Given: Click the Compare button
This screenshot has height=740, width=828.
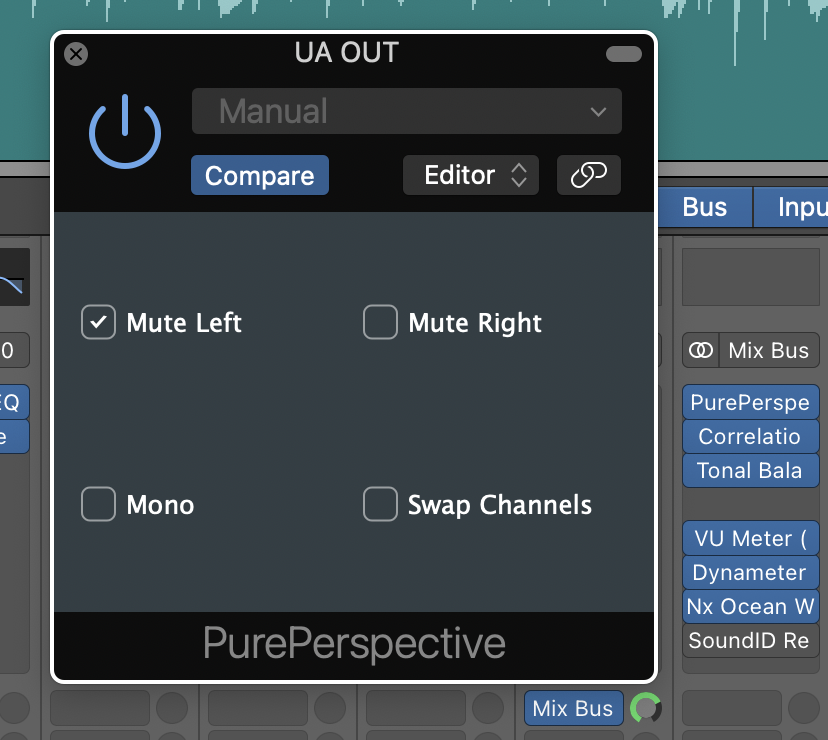Looking at the screenshot, I should point(259,174).
